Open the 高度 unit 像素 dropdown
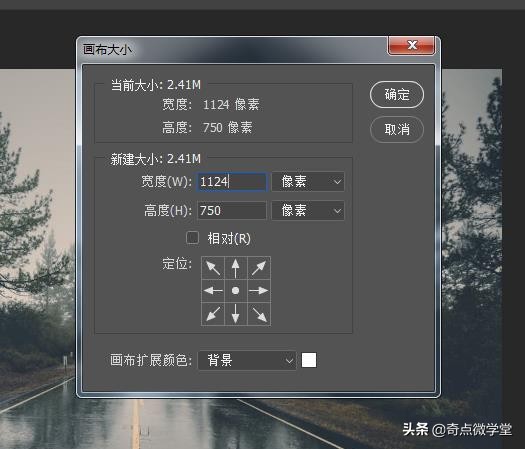Viewport: 525px width, 449px height. point(308,211)
